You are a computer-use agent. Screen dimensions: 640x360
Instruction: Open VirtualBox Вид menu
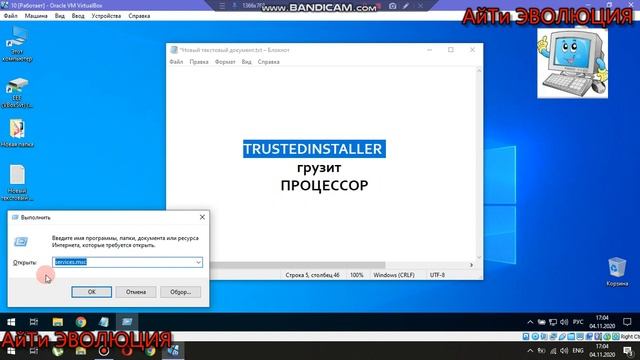60,16
